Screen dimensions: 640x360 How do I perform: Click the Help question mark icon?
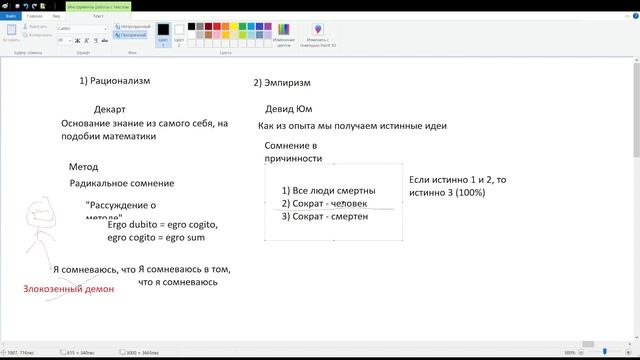(636, 16)
